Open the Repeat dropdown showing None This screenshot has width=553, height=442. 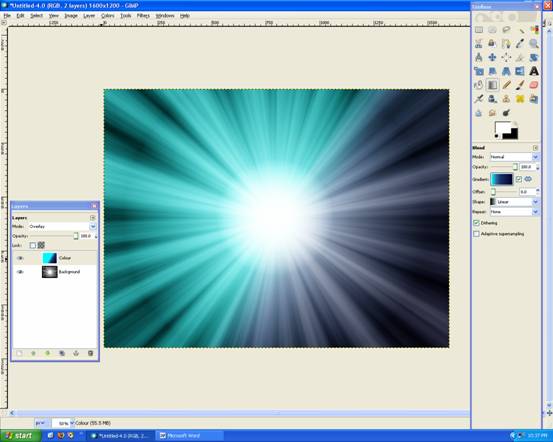coord(514,212)
